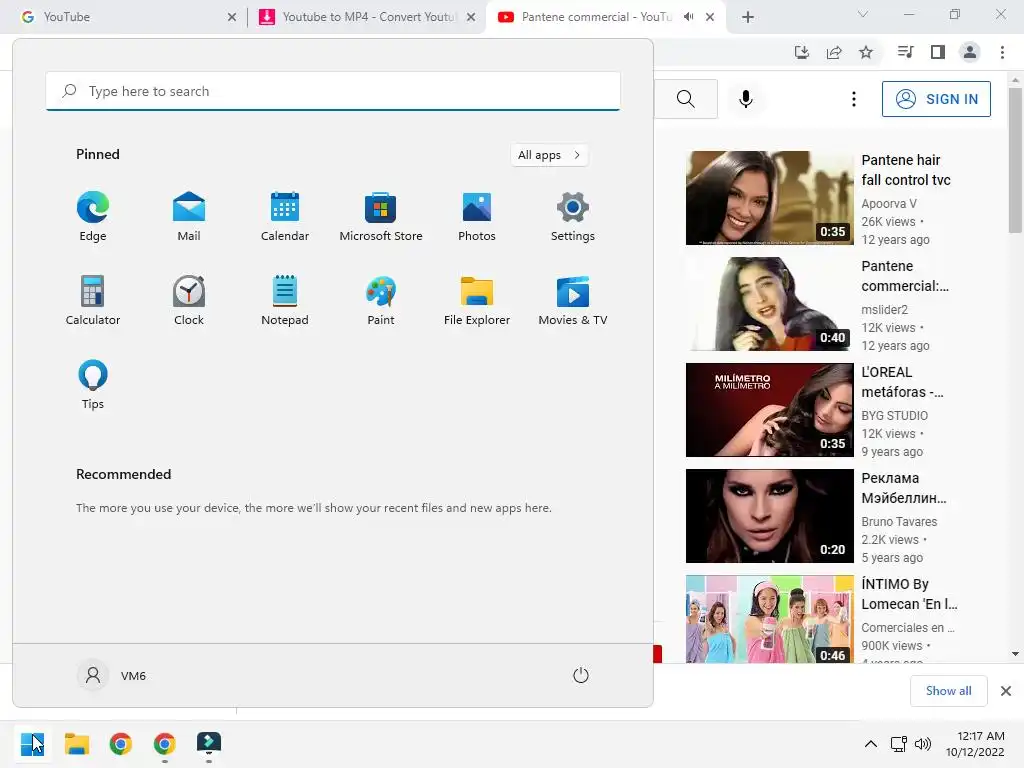The image size is (1024, 768).
Task: Toggle the Chrome side panel
Action: pos(938,52)
